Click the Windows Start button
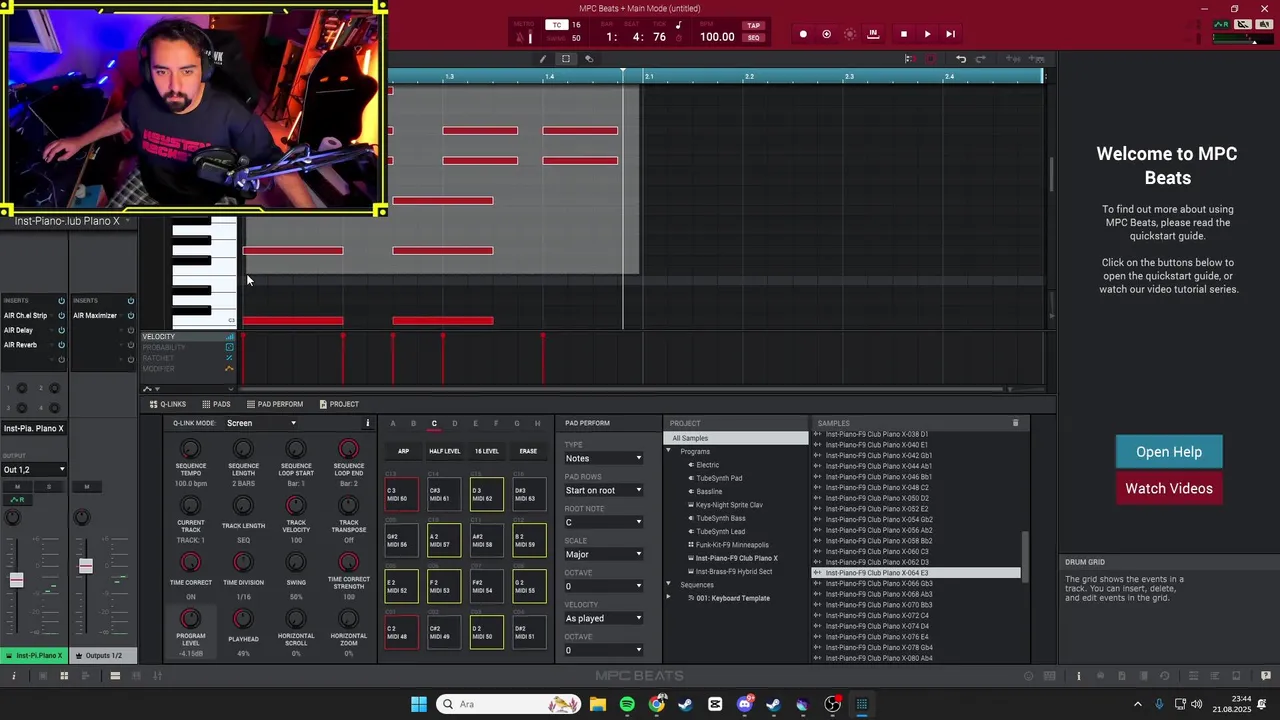This screenshot has height=720, width=1280. tap(419, 704)
